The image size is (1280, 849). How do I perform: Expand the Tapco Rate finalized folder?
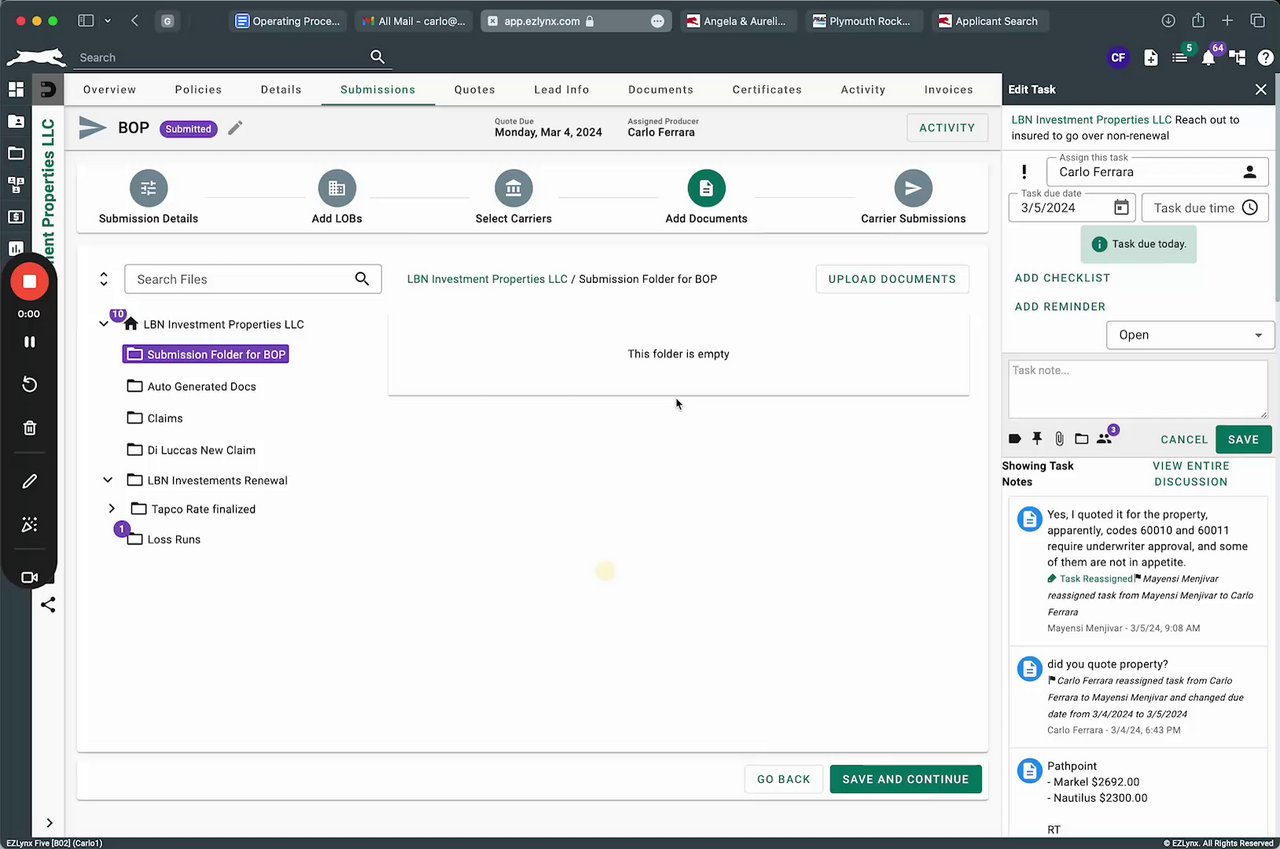click(x=112, y=509)
